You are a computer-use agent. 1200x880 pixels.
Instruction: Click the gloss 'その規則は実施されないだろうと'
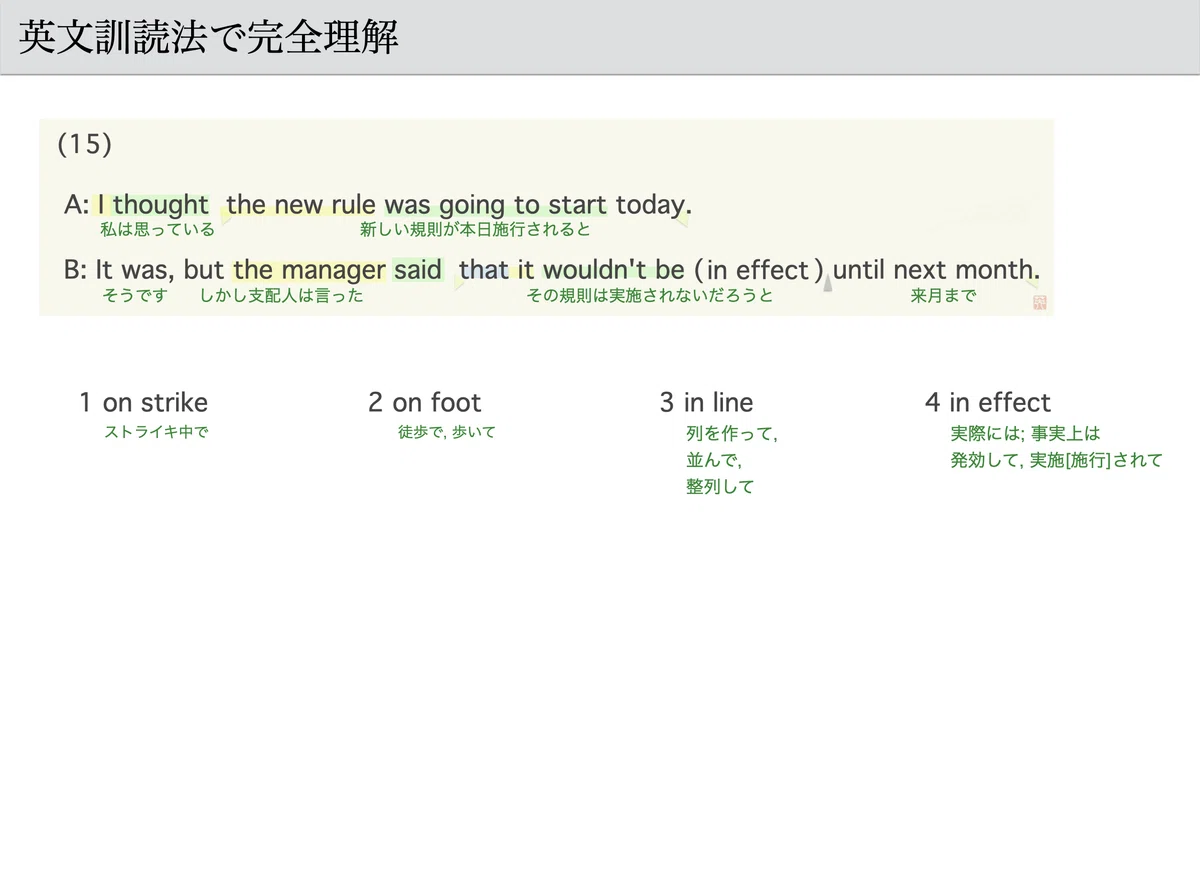(x=650, y=295)
